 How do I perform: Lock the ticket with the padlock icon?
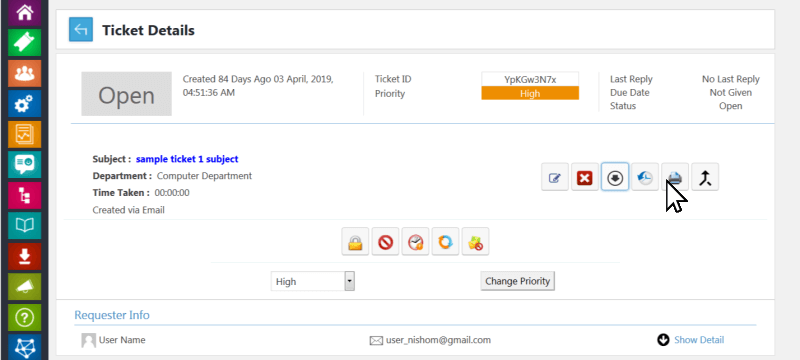pyautogui.click(x=355, y=242)
